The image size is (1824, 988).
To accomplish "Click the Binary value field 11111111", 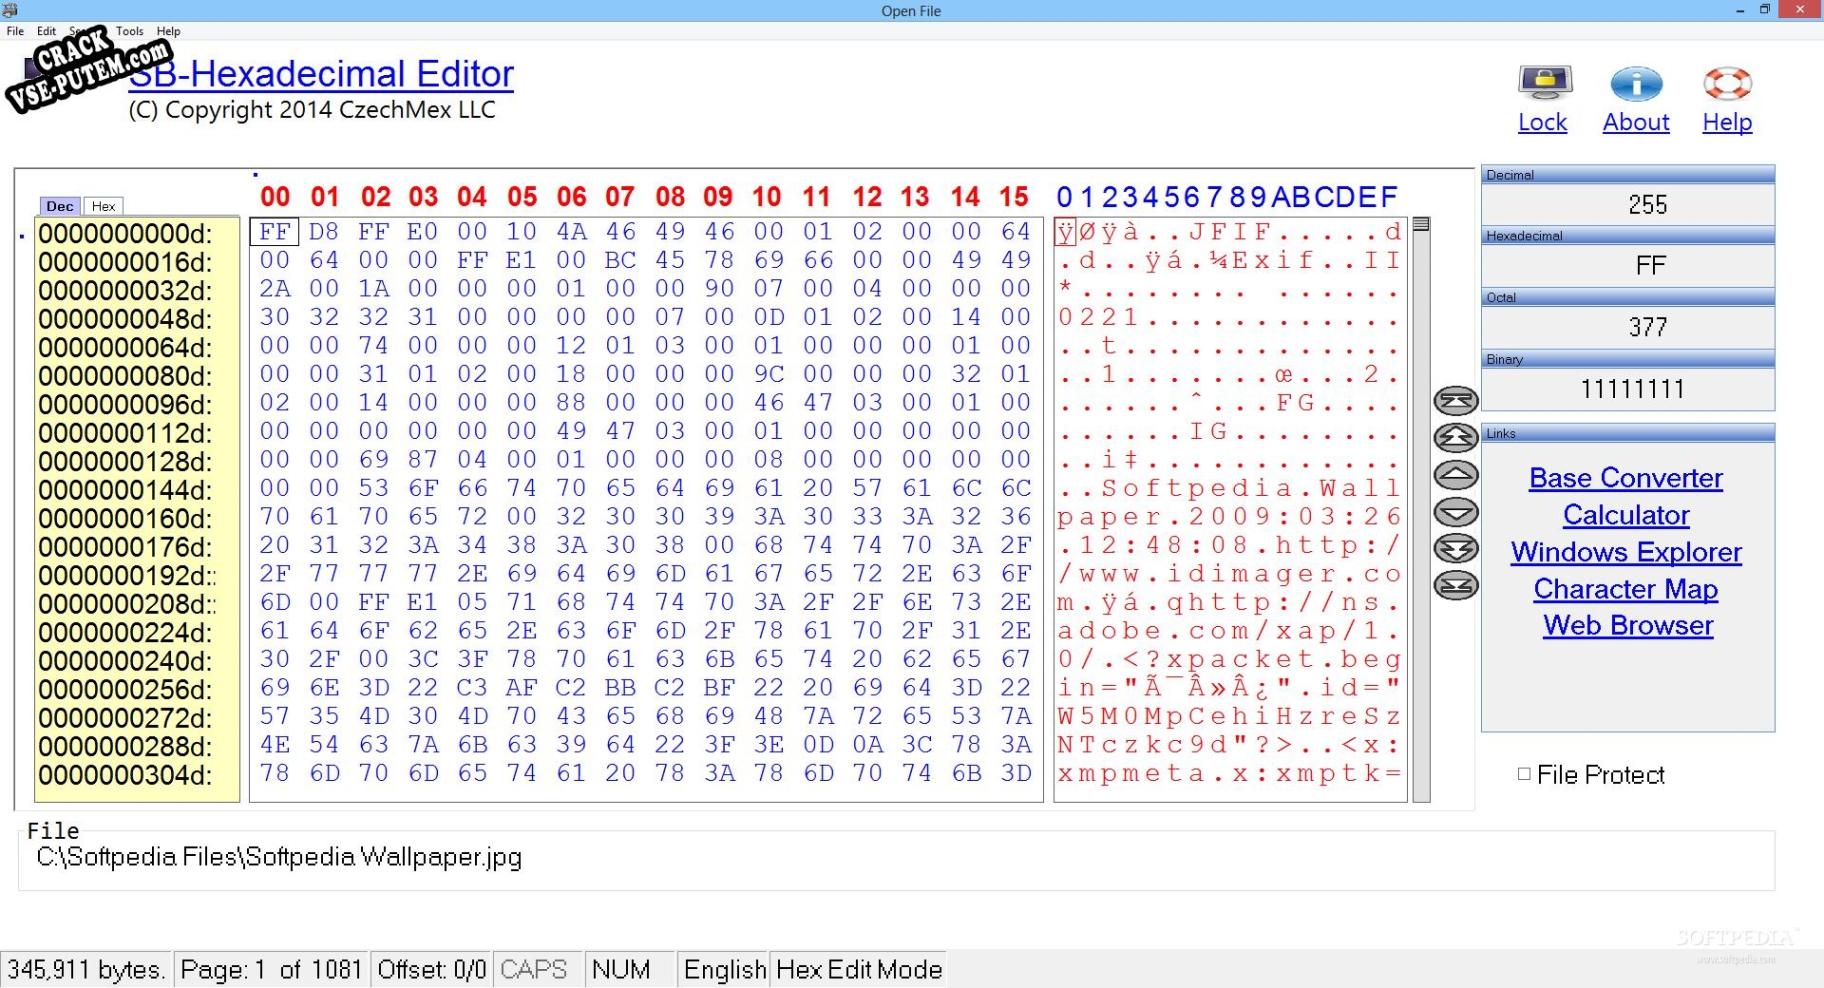I will tap(1628, 389).
